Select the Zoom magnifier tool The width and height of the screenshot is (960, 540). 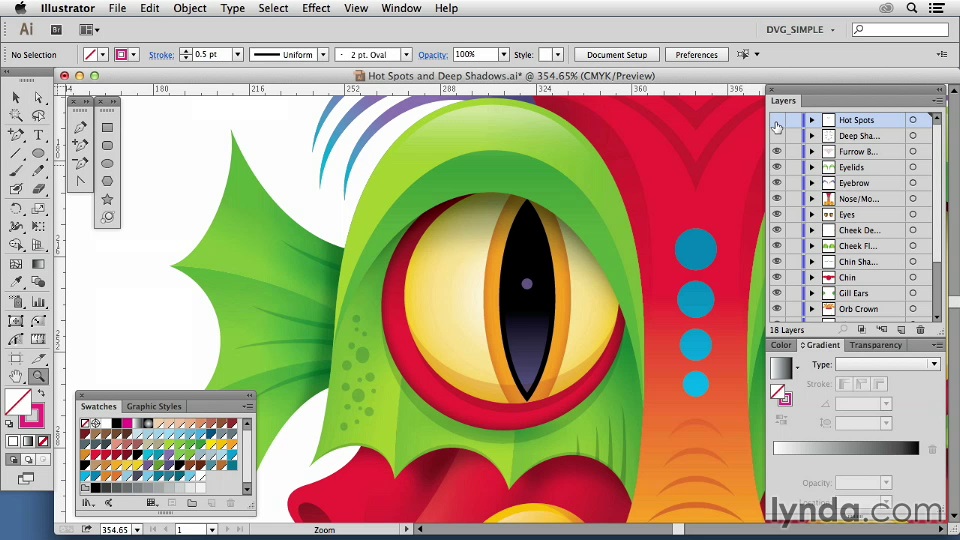click(38, 376)
